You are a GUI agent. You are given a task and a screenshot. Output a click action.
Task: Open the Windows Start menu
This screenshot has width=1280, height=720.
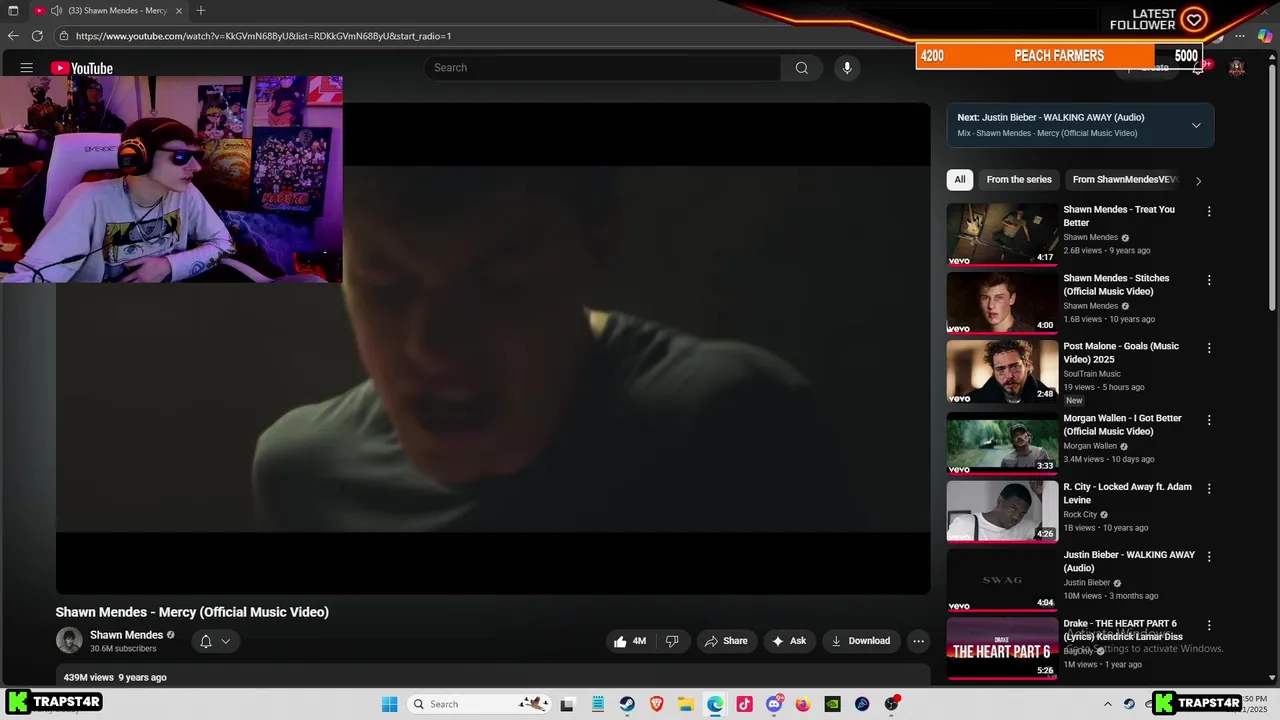[x=389, y=704]
